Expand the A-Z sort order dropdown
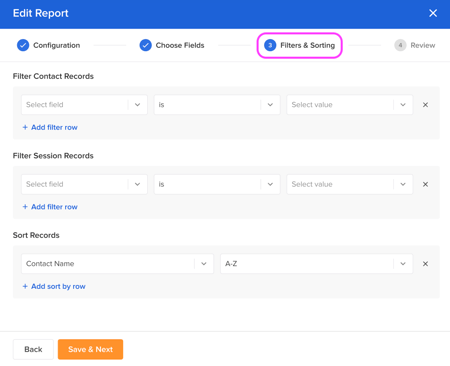Image resolution: width=450 pixels, height=366 pixels. tap(316, 264)
